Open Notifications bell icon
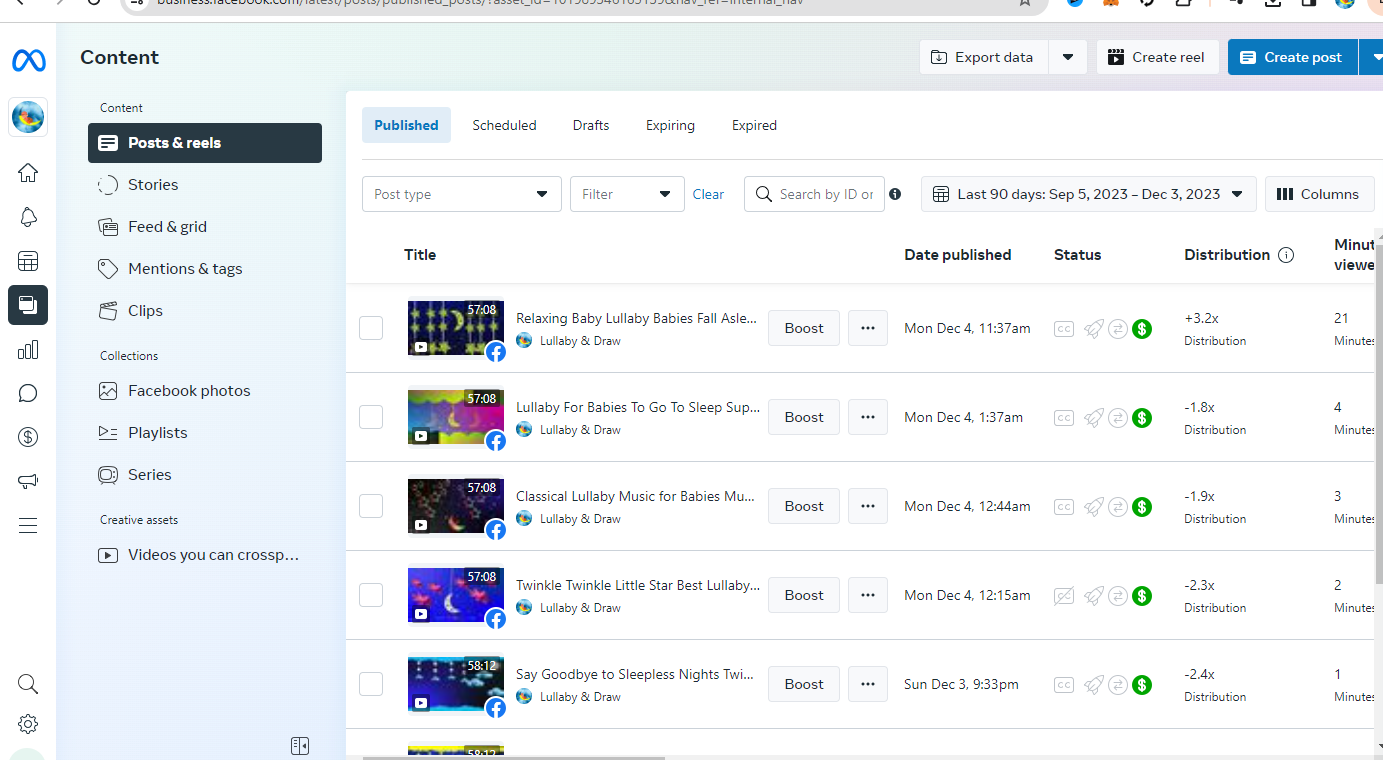 tap(28, 217)
